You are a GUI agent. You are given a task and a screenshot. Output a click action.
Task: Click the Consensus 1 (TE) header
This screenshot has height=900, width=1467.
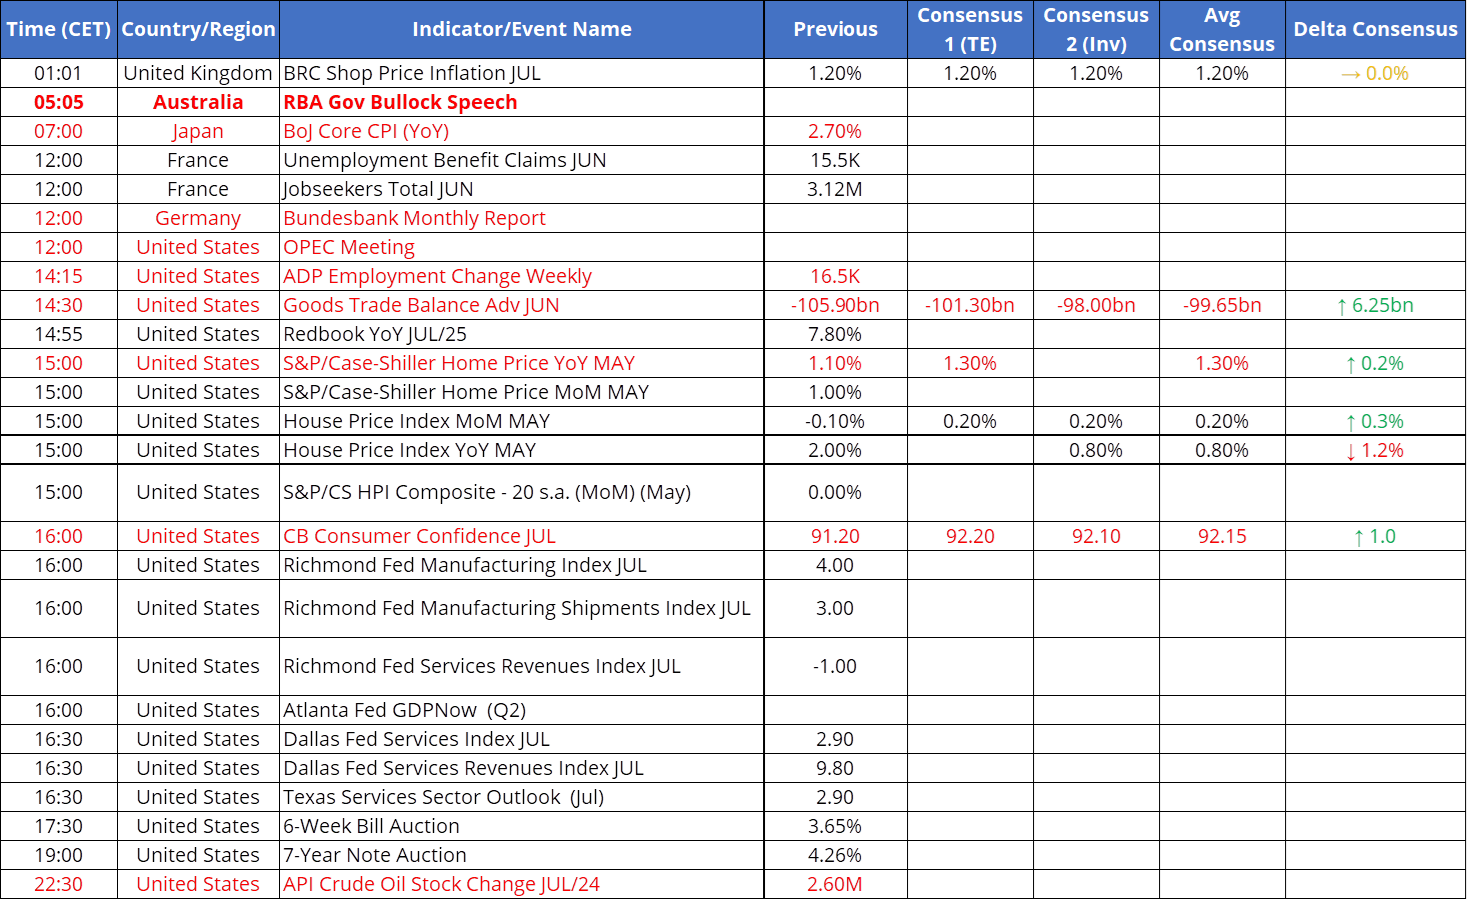pos(970,29)
